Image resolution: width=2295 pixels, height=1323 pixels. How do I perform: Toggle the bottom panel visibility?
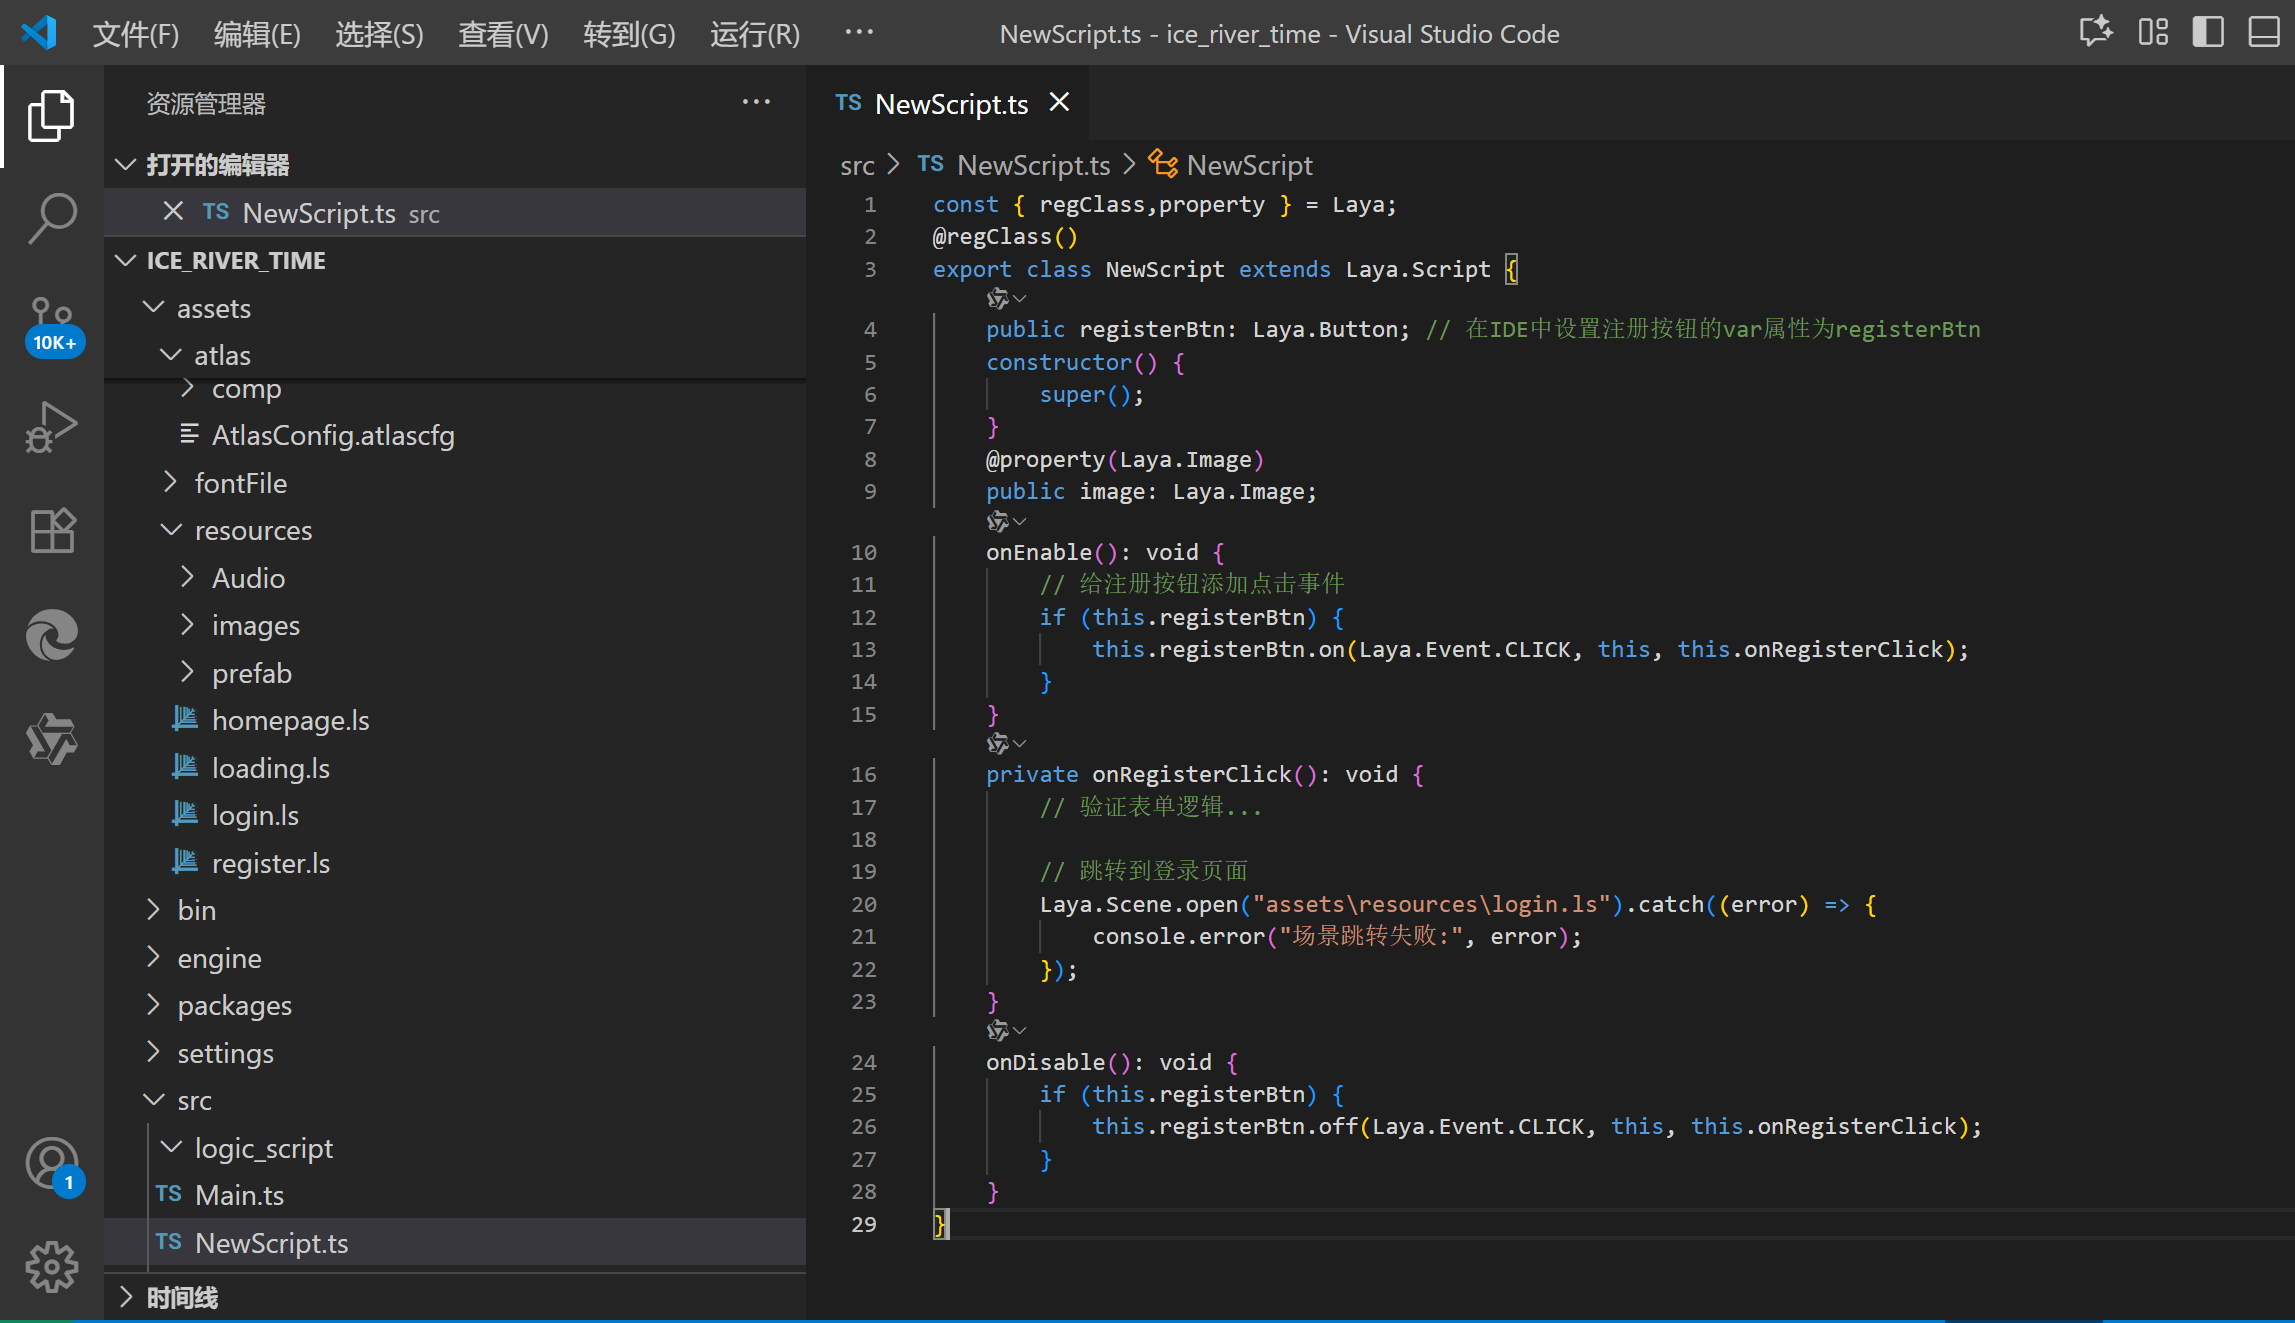click(x=2263, y=33)
